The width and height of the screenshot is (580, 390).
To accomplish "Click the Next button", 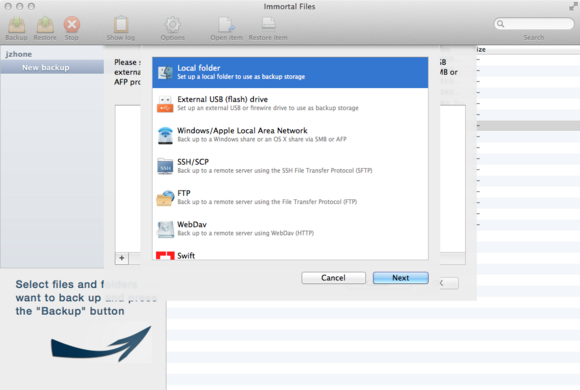I will pos(401,278).
